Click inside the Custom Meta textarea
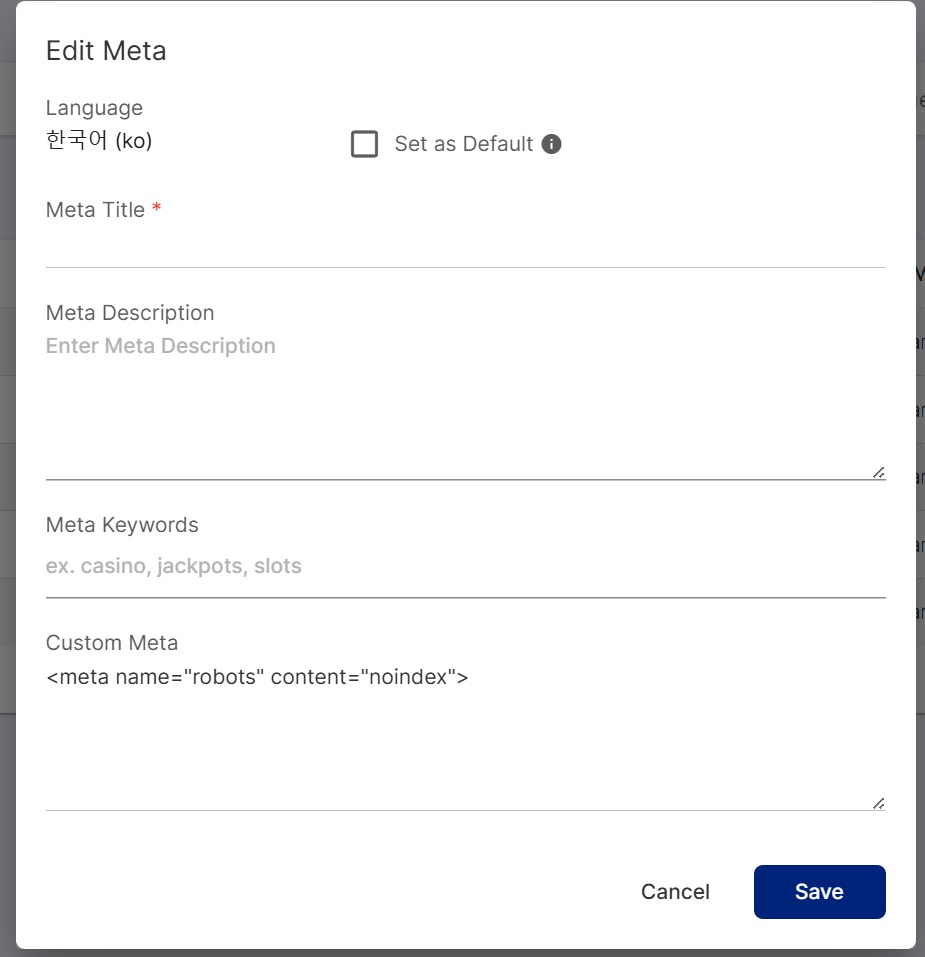The image size is (925, 957). (466, 735)
